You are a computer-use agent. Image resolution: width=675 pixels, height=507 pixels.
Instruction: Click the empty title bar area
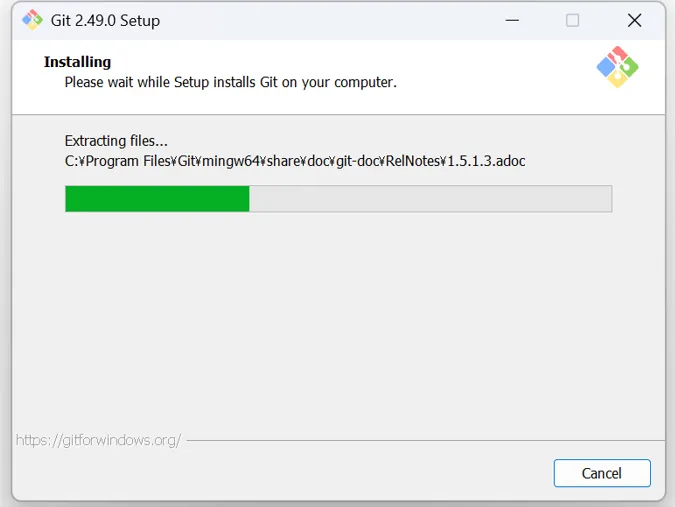pyautogui.click(x=330, y=20)
